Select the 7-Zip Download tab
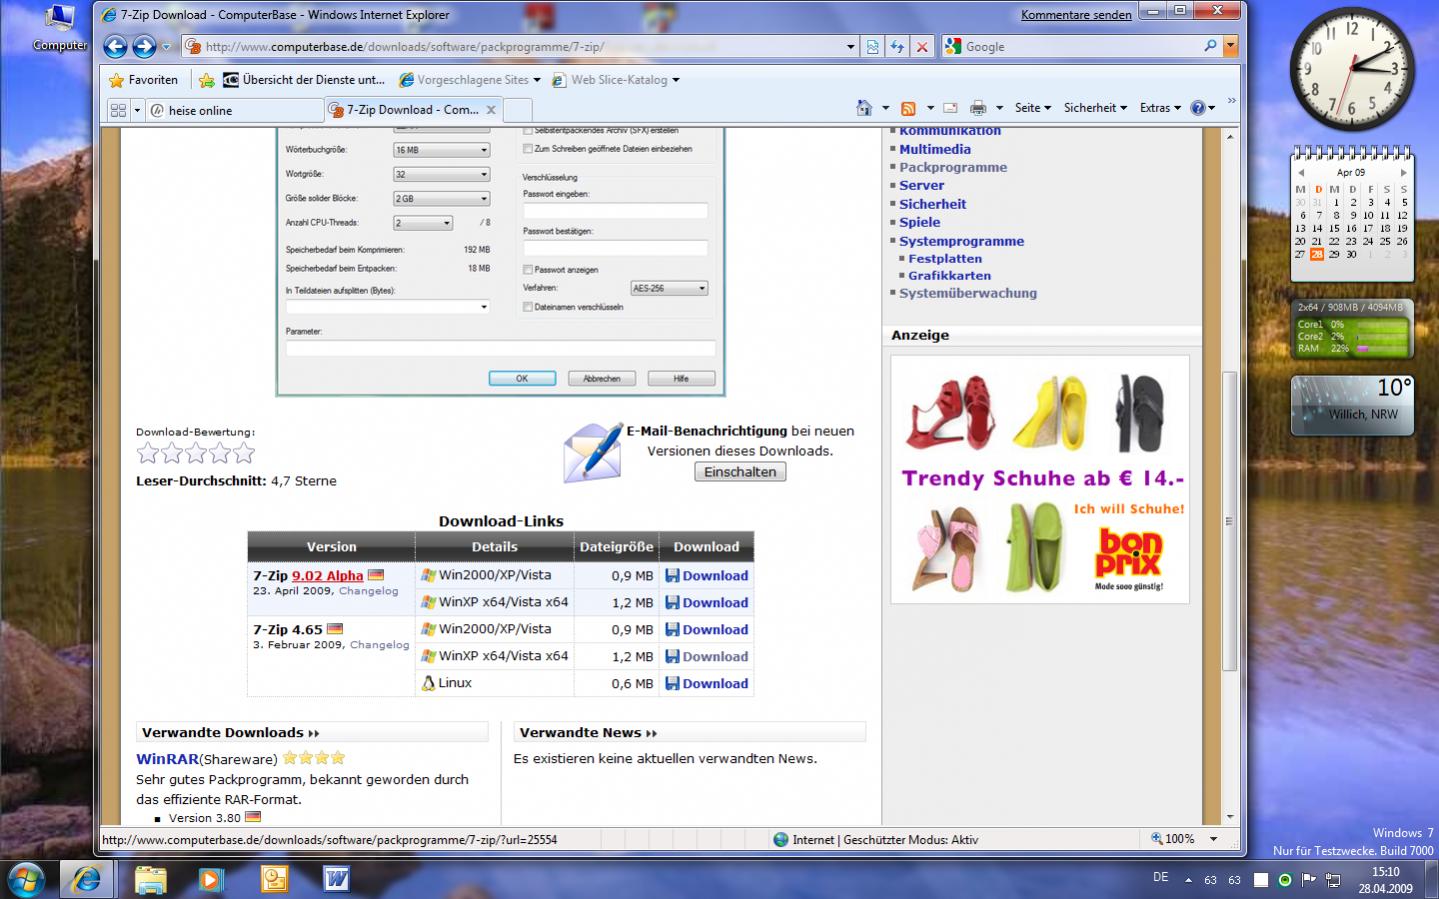This screenshot has width=1439, height=899. pos(412,110)
